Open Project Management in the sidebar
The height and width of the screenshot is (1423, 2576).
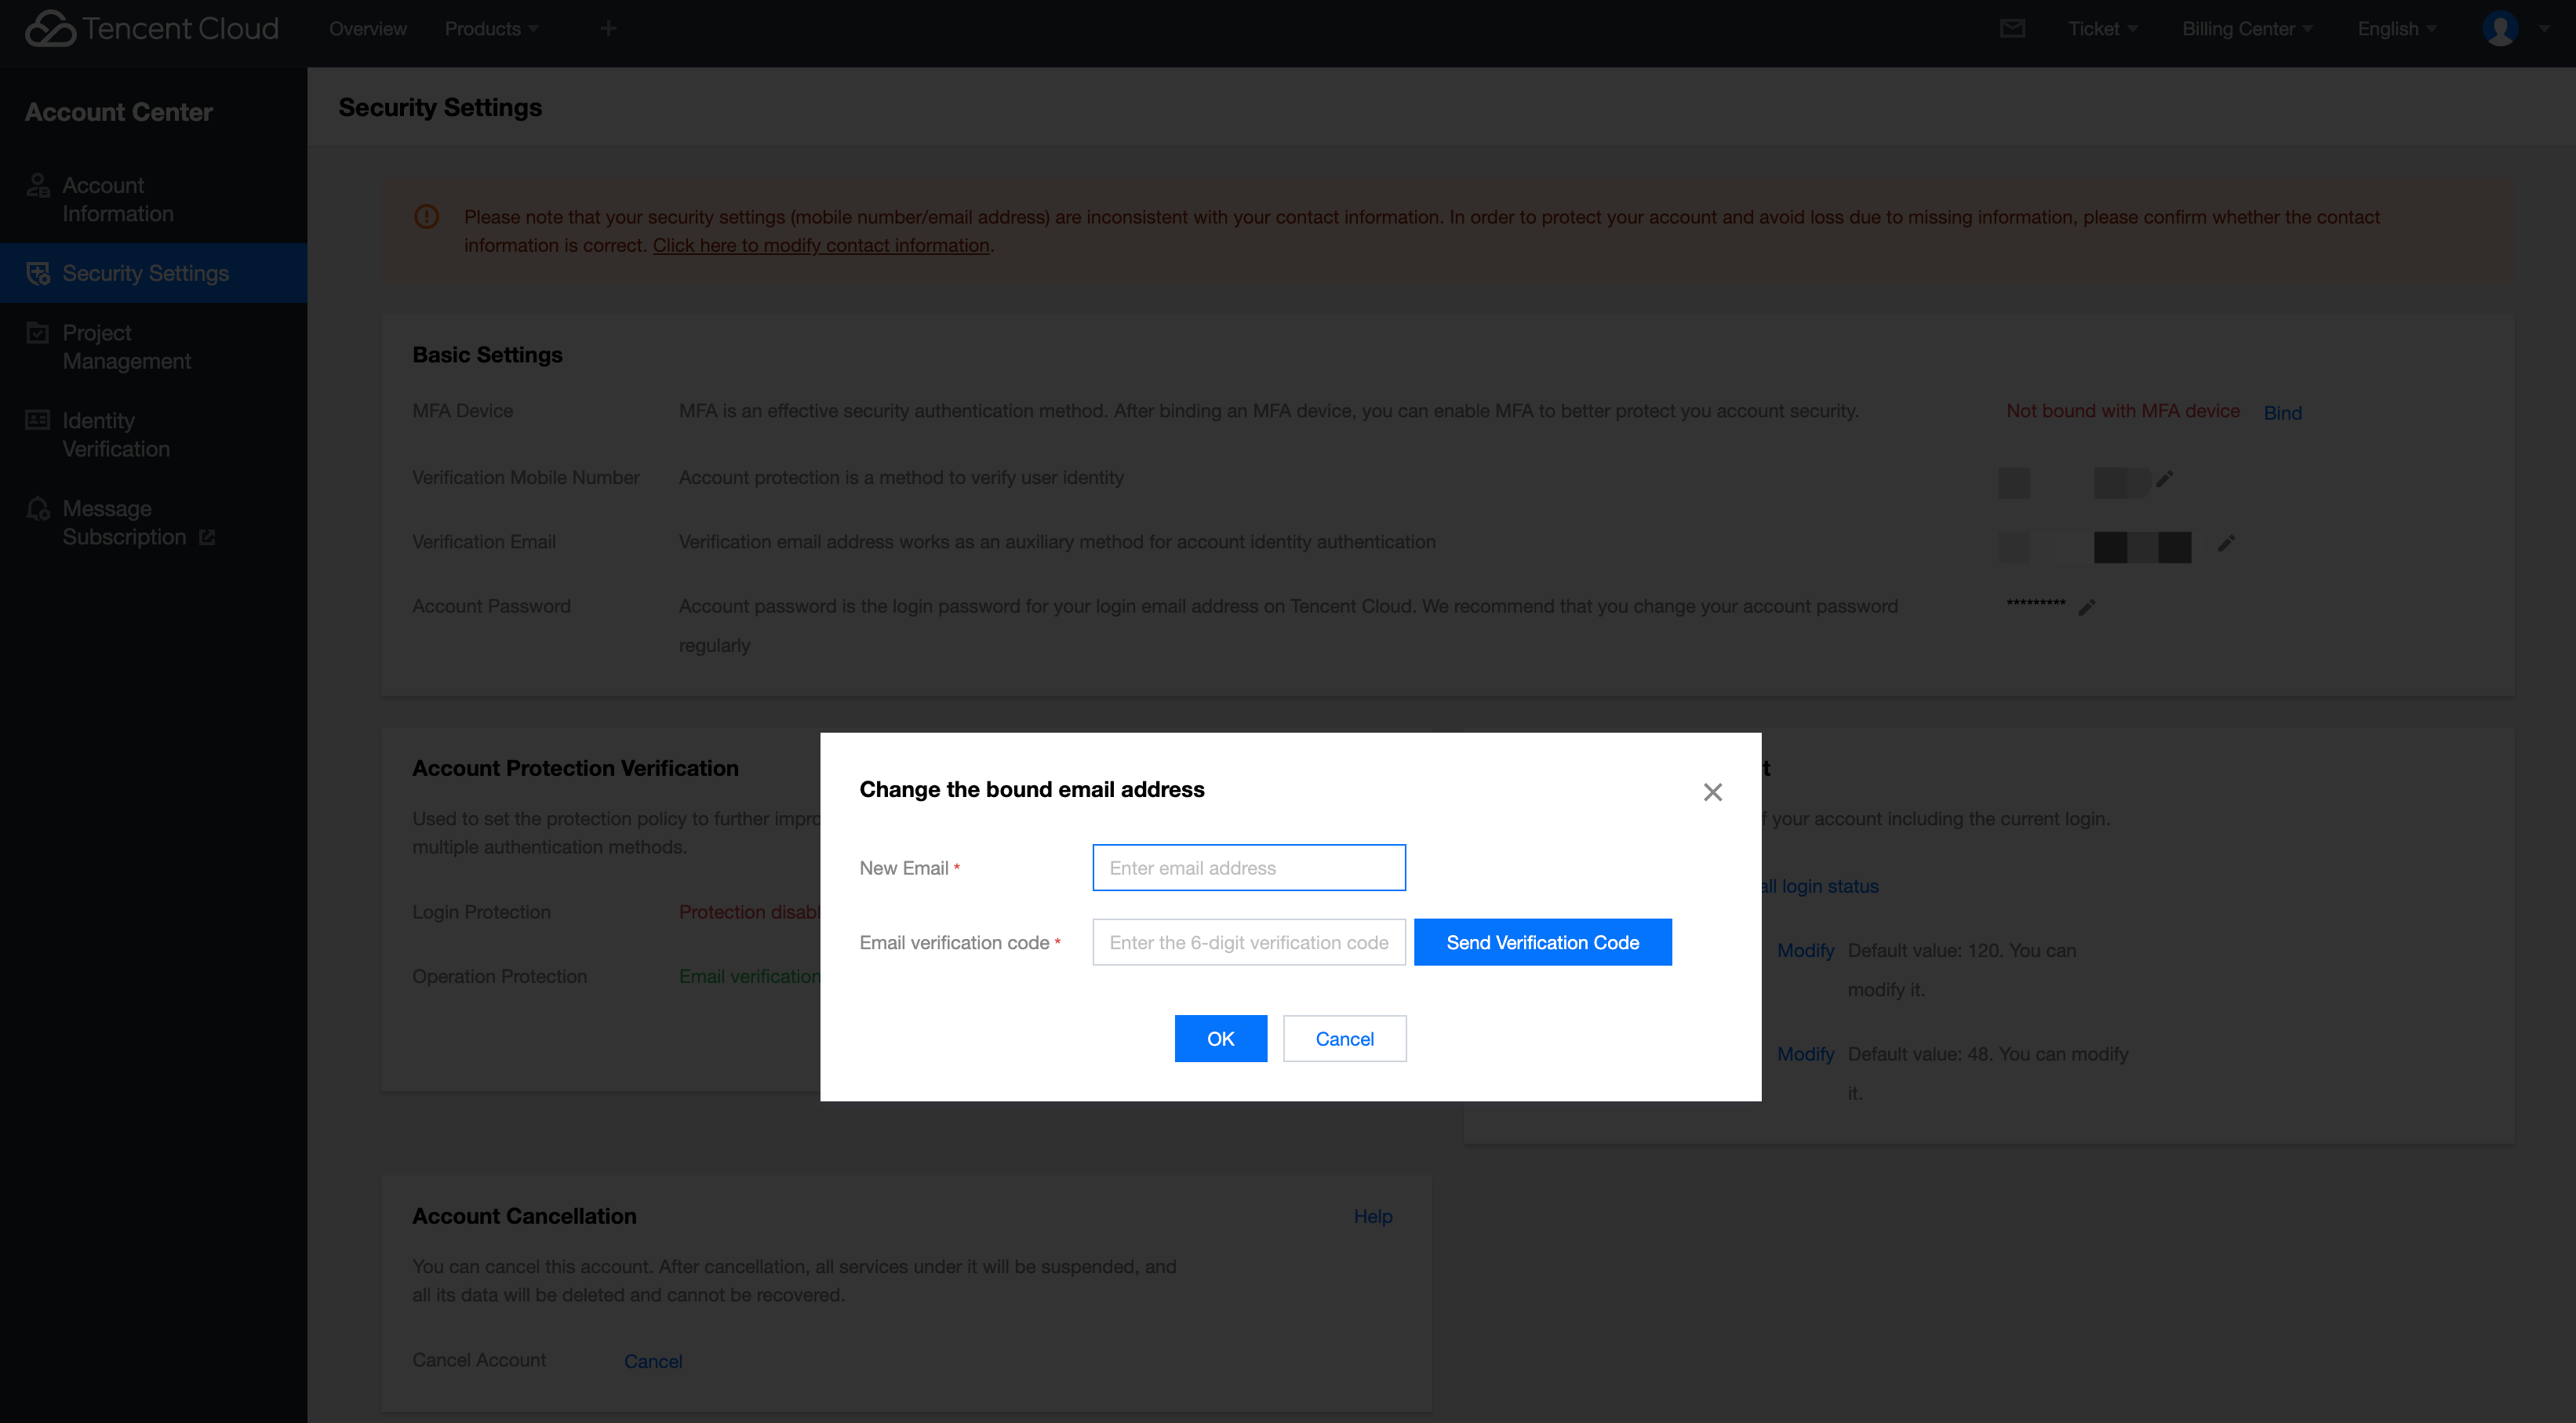point(154,347)
